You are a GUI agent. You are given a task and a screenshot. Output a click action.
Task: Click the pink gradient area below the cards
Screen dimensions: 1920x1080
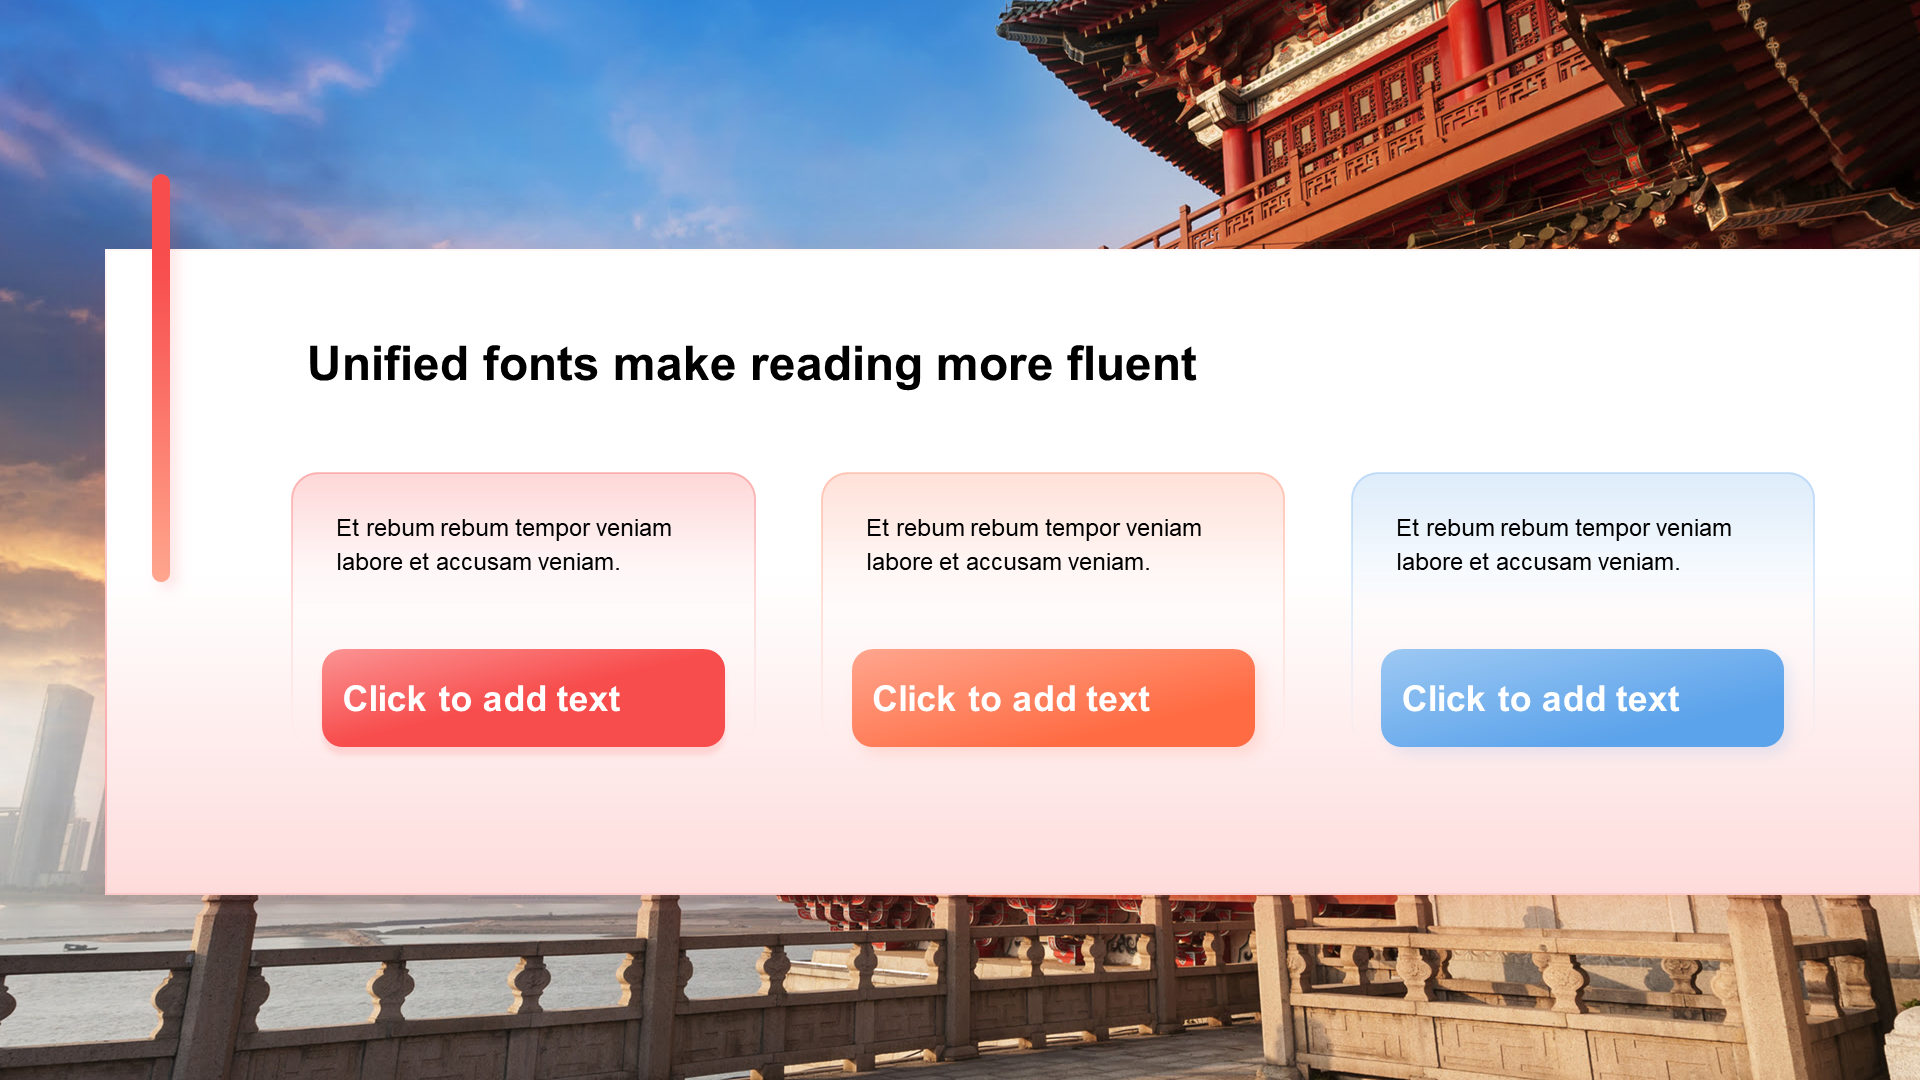coord(1000,830)
